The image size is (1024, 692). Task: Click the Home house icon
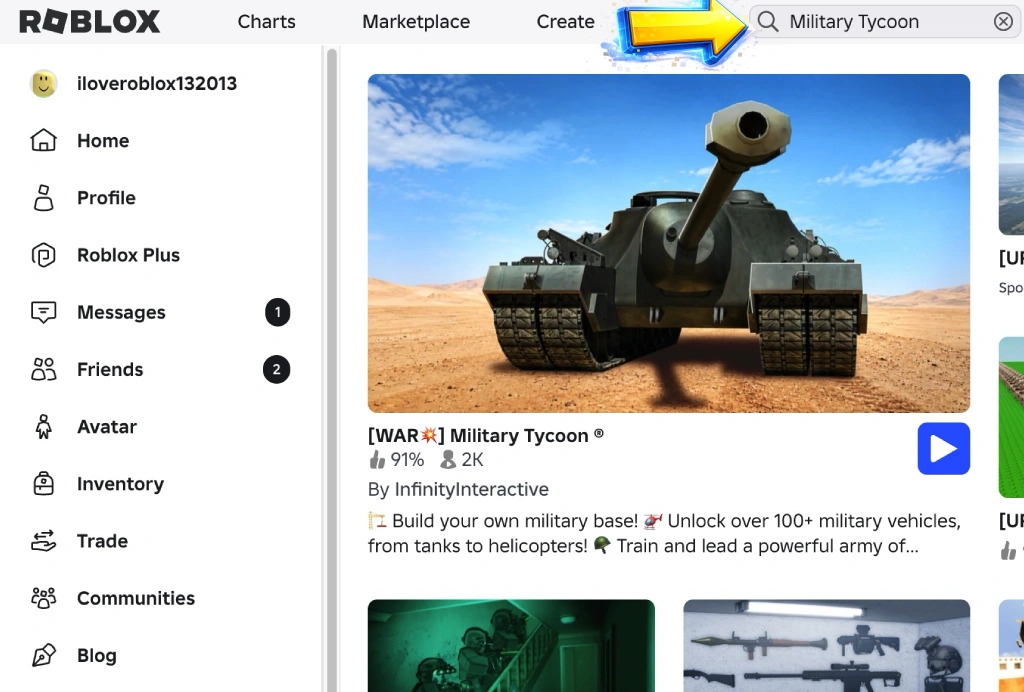pyautogui.click(x=44, y=140)
